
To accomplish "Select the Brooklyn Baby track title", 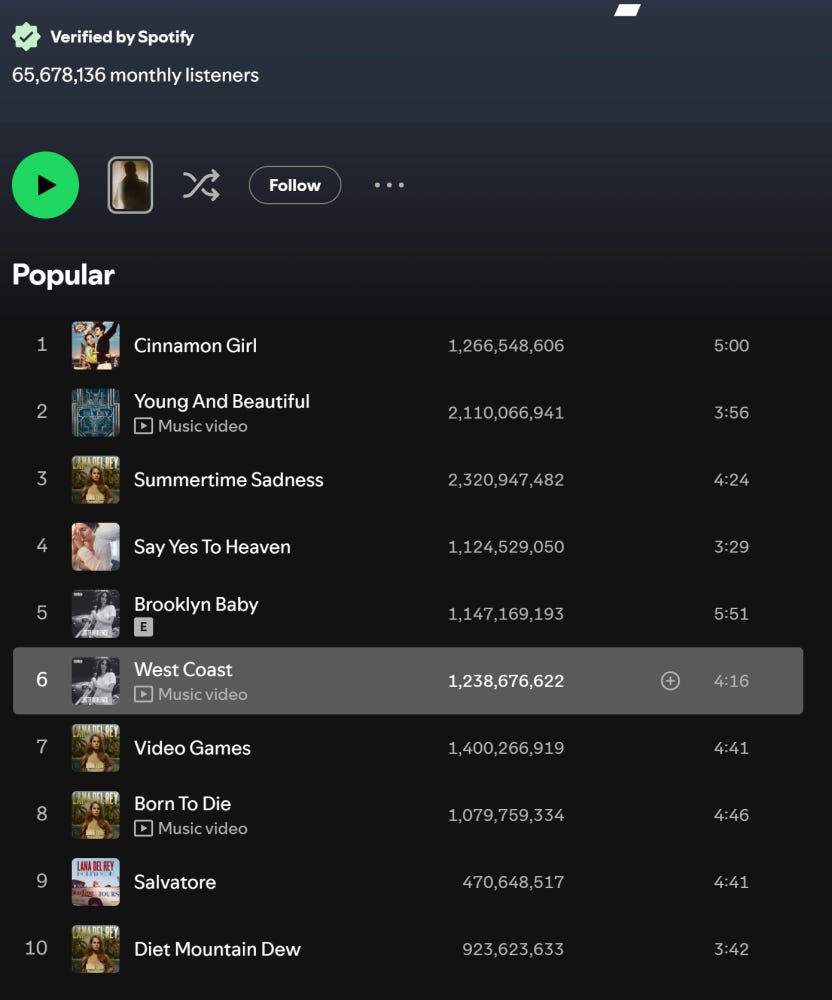I will pos(196,604).
